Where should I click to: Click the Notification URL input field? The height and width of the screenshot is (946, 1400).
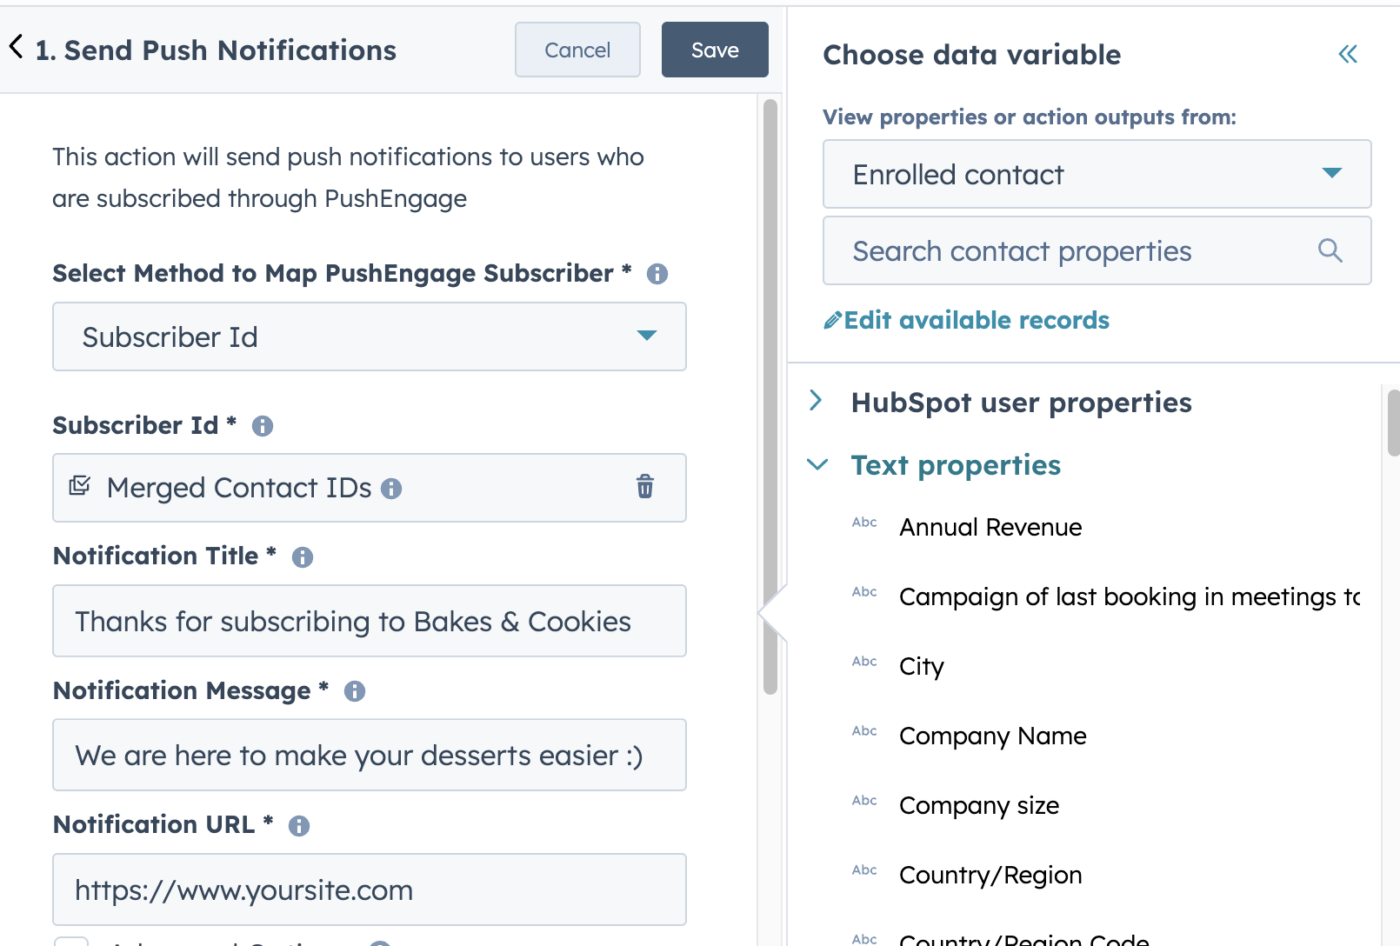point(369,890)
